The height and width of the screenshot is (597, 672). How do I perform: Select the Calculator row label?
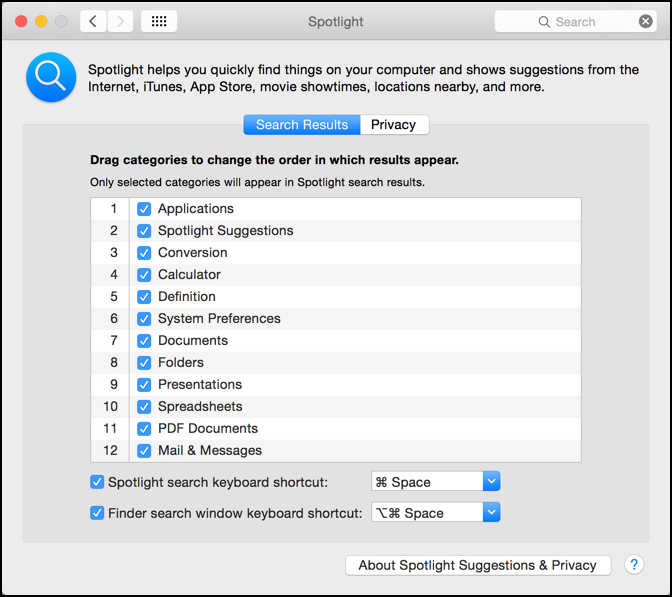[189, 274]
